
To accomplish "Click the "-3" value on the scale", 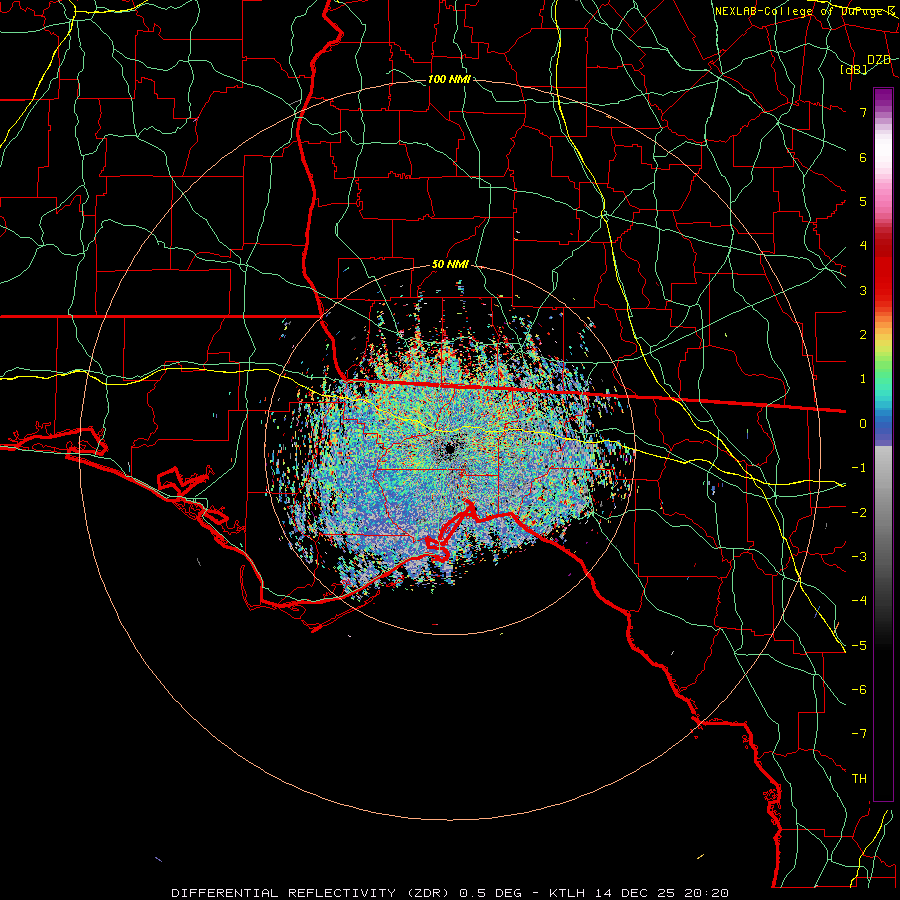I will coord(859,557).
